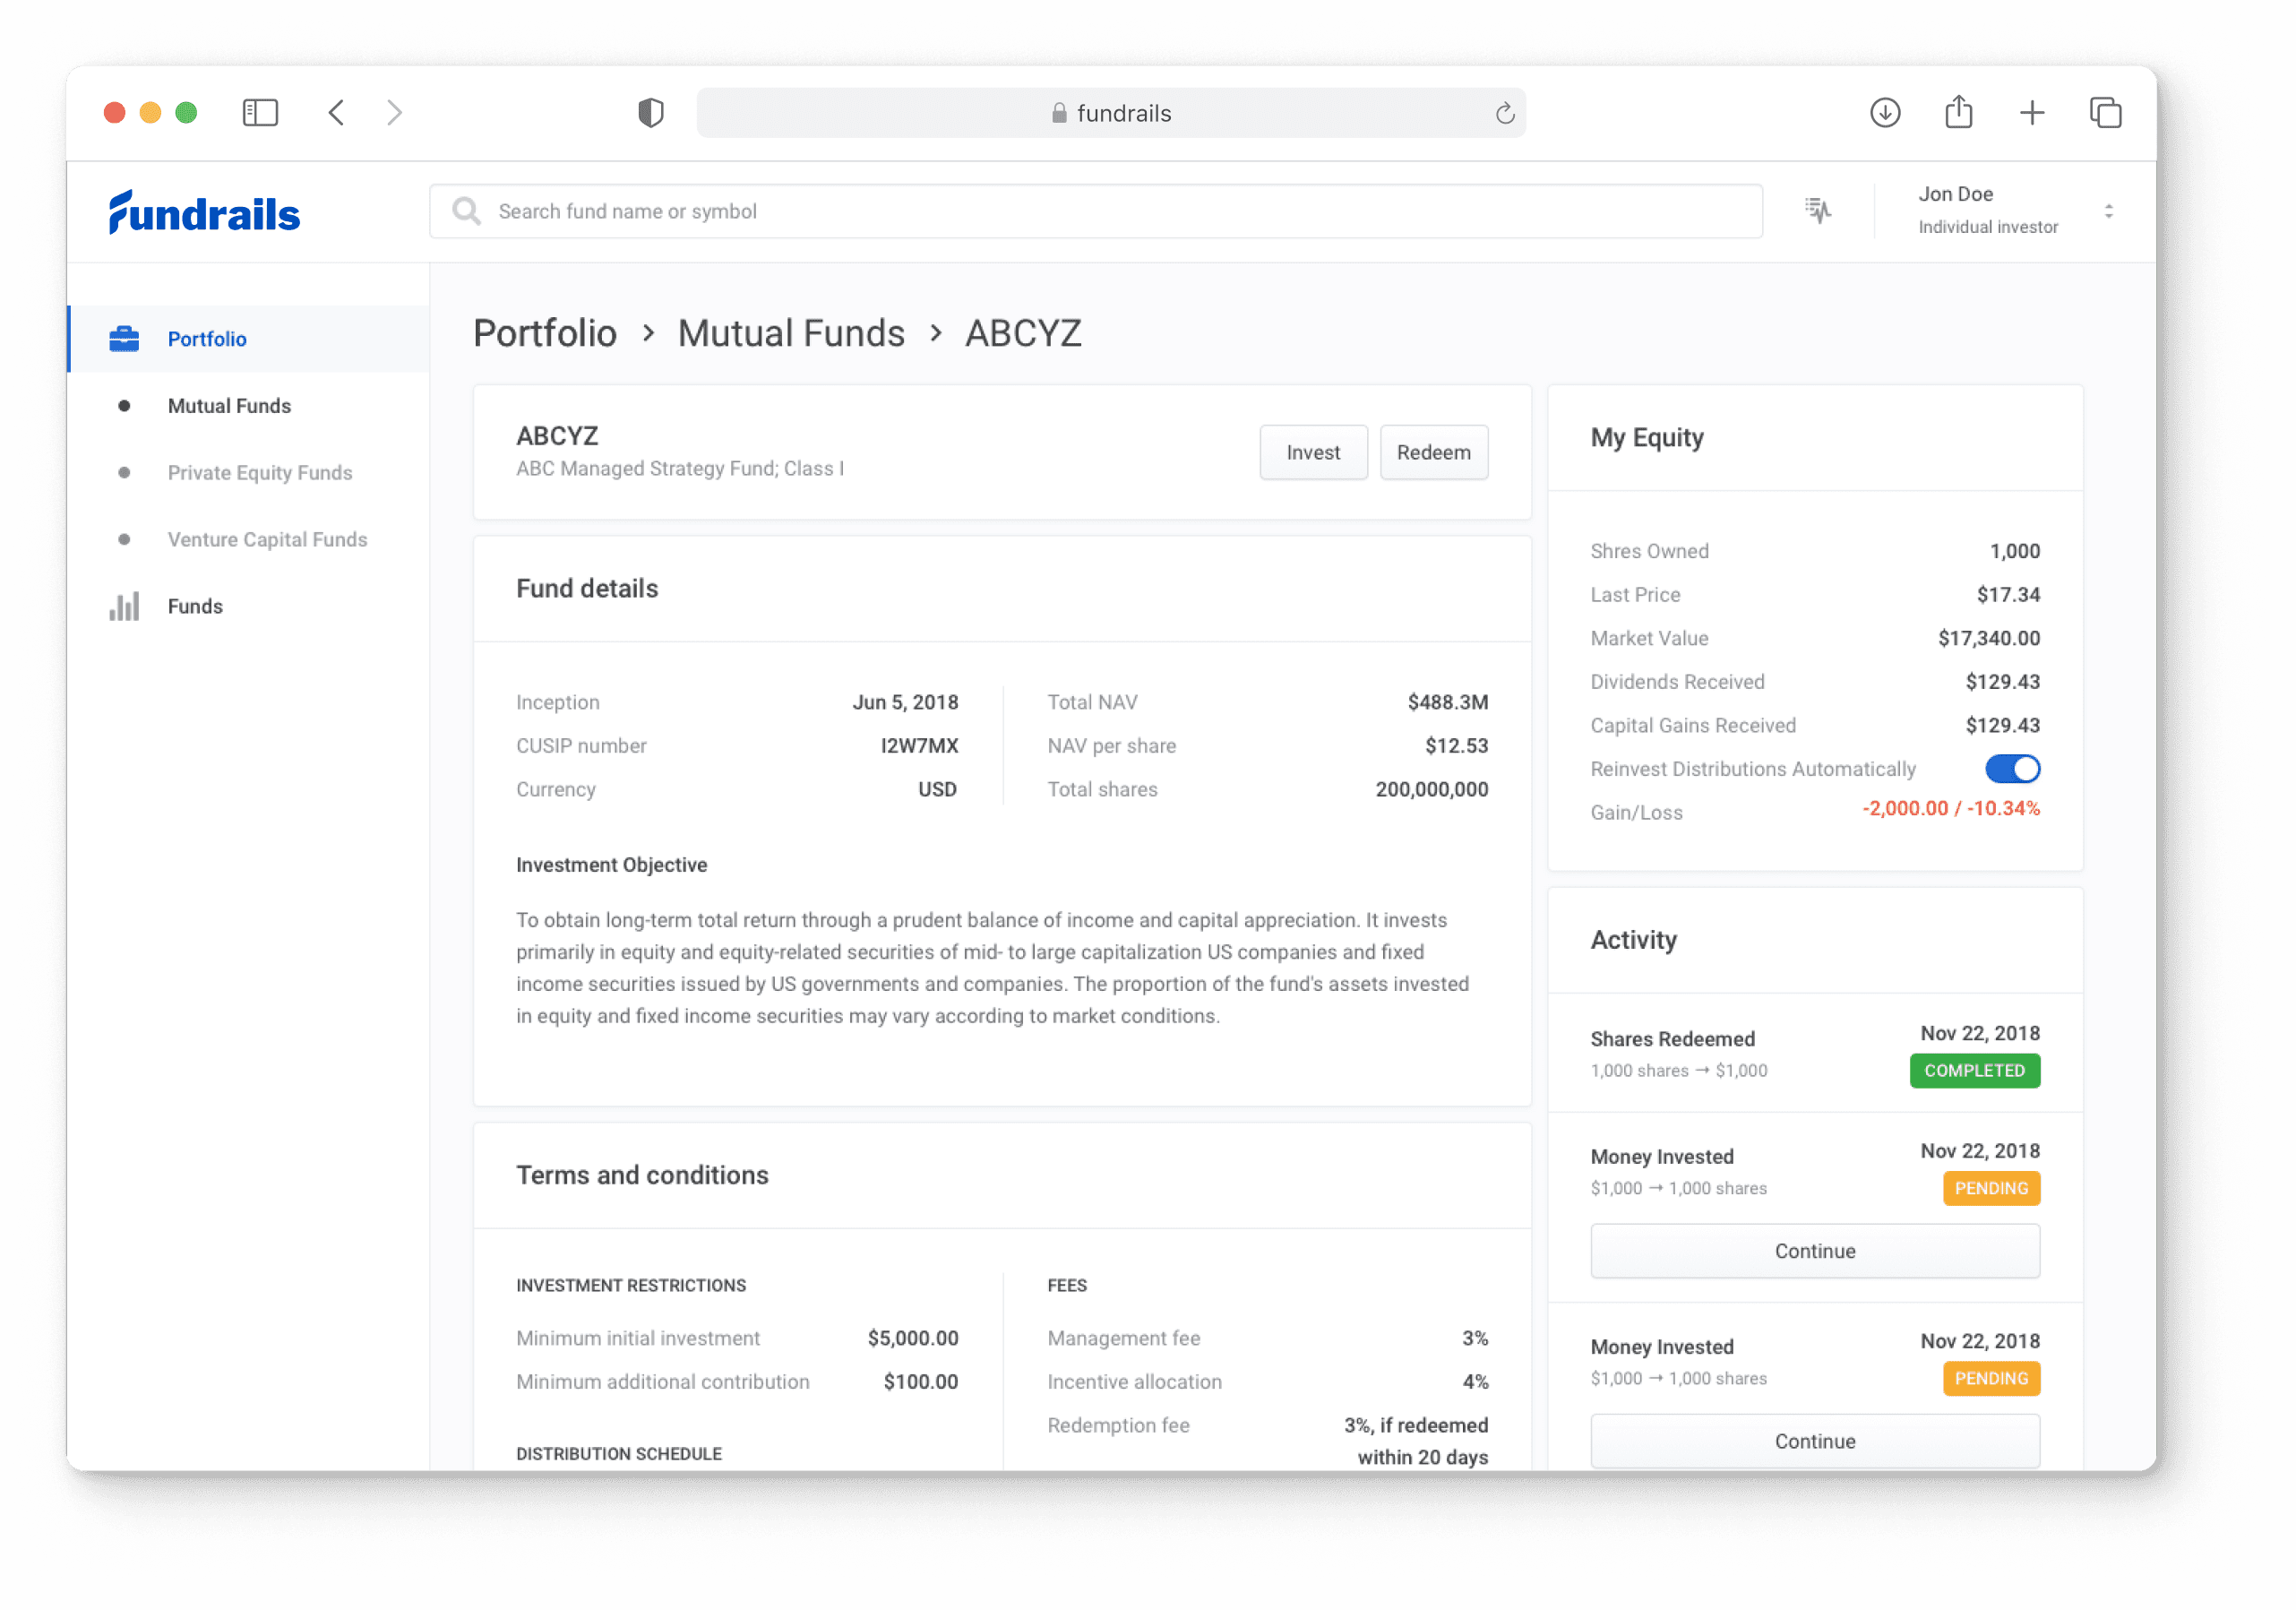2296x1610 pixels.
Task: Click the browser share icon
Action: click(x=1958, y=113)
